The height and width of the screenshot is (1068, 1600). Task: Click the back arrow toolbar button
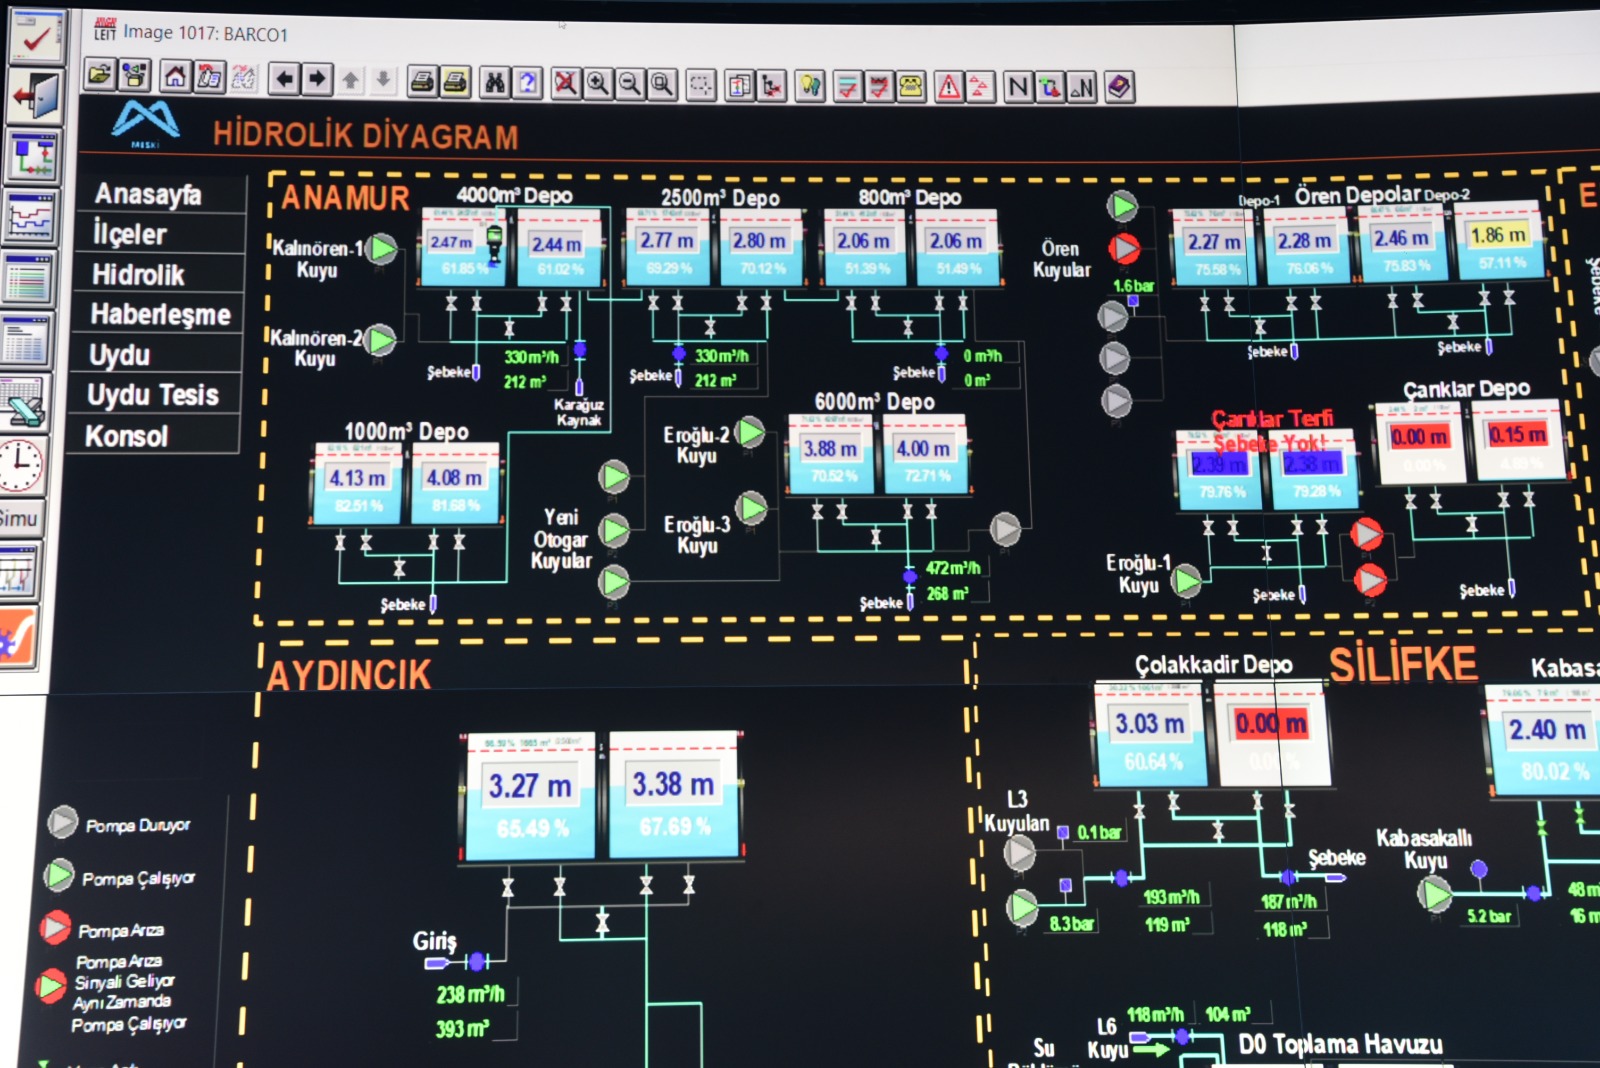coord(284,79)
